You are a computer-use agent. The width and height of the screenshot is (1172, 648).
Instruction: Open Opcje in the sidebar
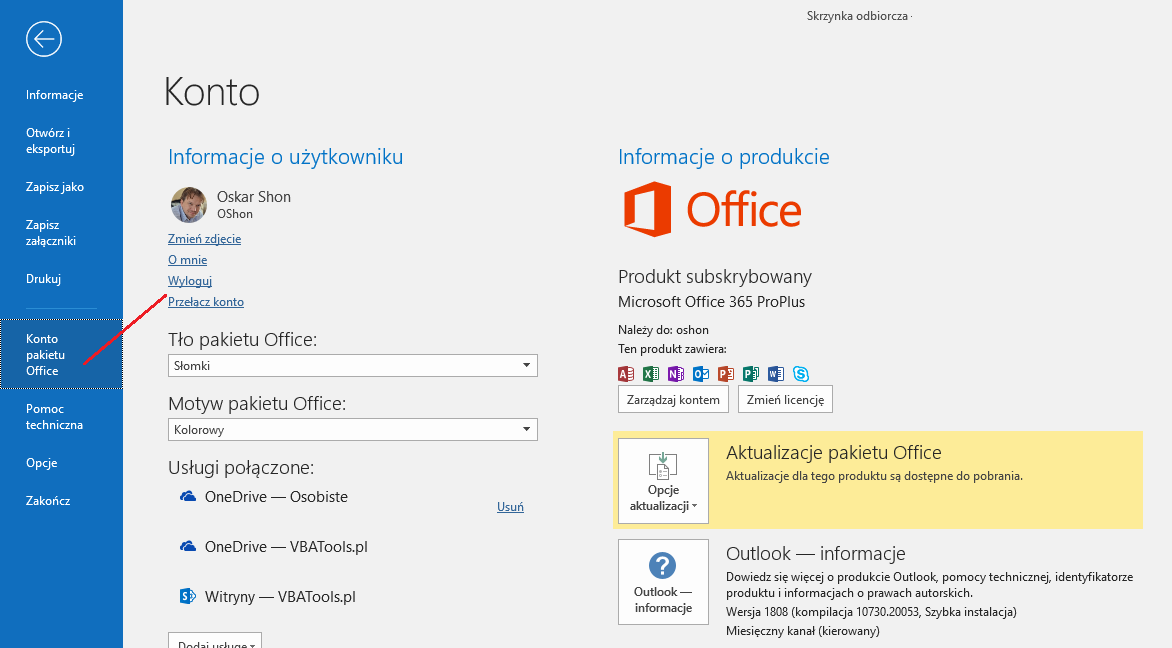coord(41,463)
